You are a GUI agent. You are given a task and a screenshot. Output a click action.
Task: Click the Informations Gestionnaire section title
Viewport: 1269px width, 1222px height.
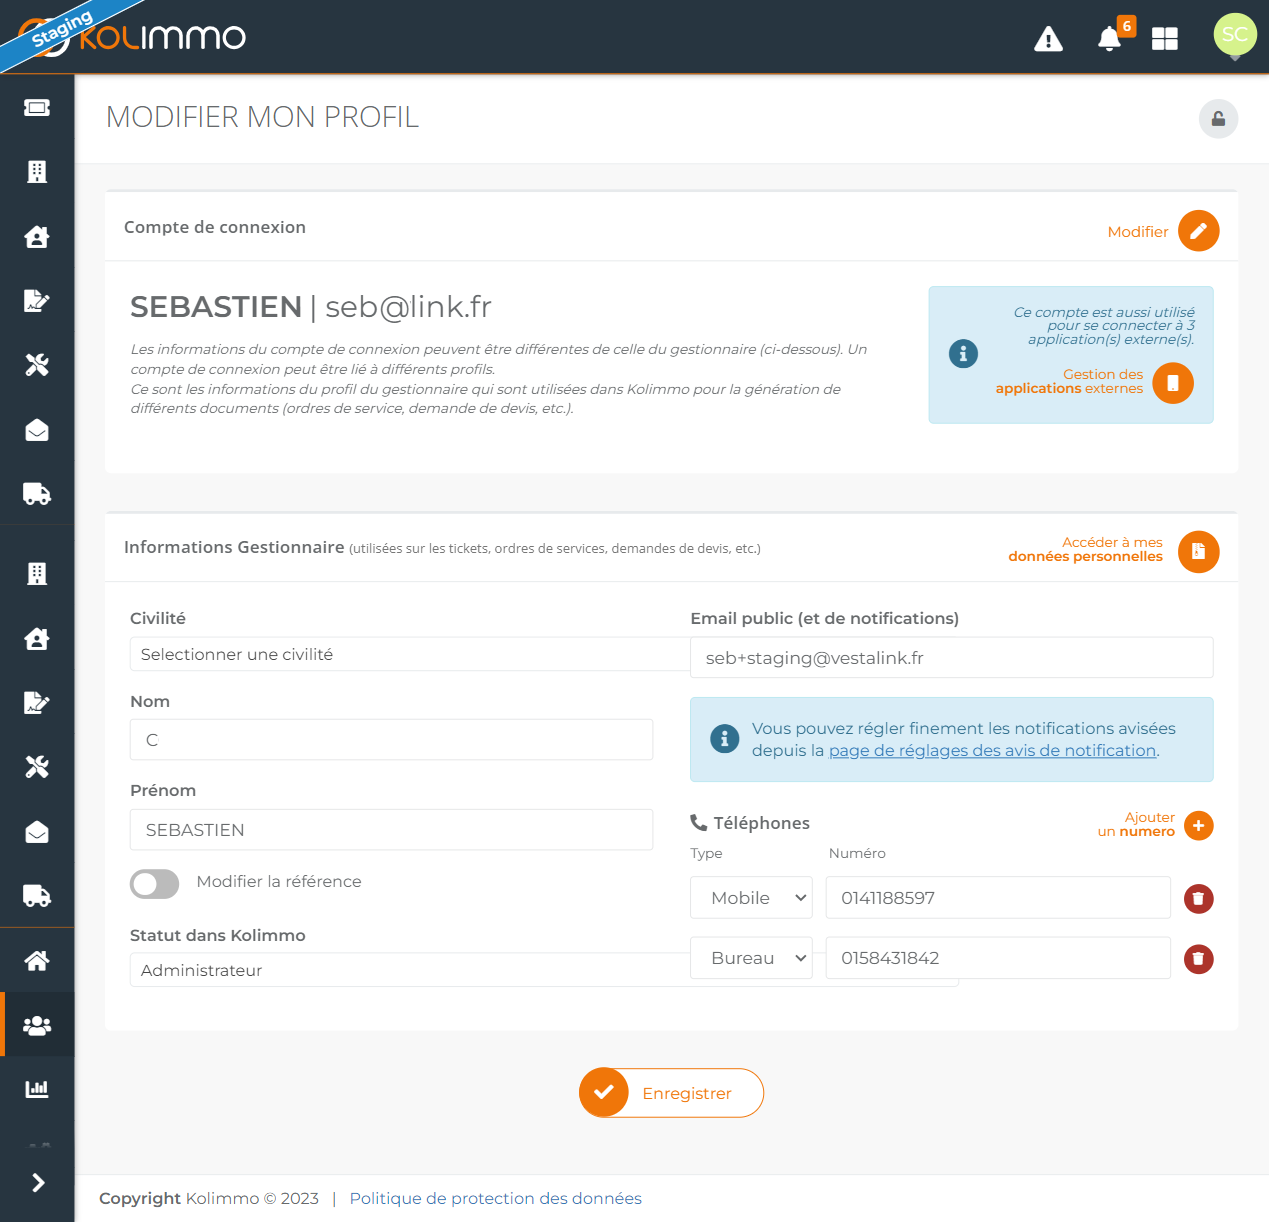click(x=234, y=547)
